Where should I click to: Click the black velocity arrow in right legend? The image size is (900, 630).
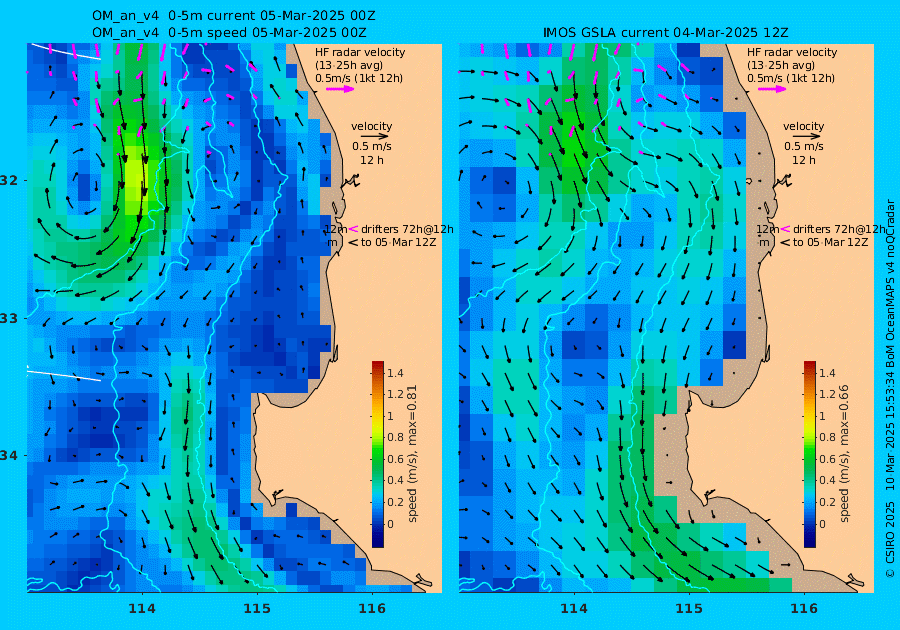807,137
